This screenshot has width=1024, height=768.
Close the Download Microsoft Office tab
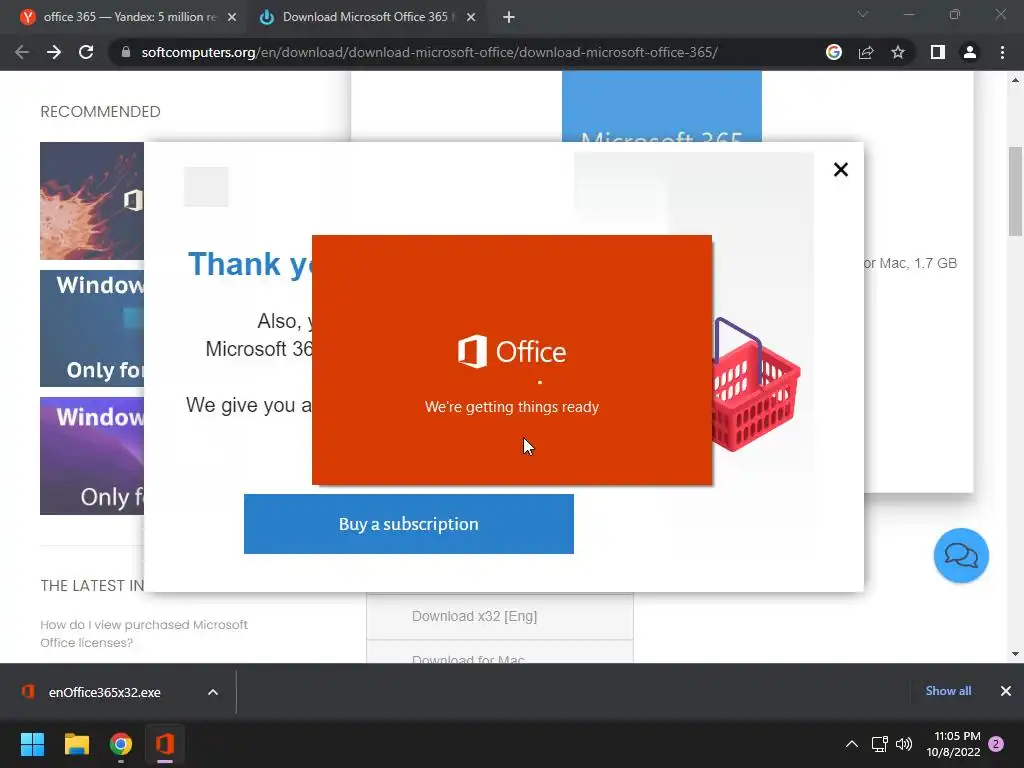[x=471, y=17]
